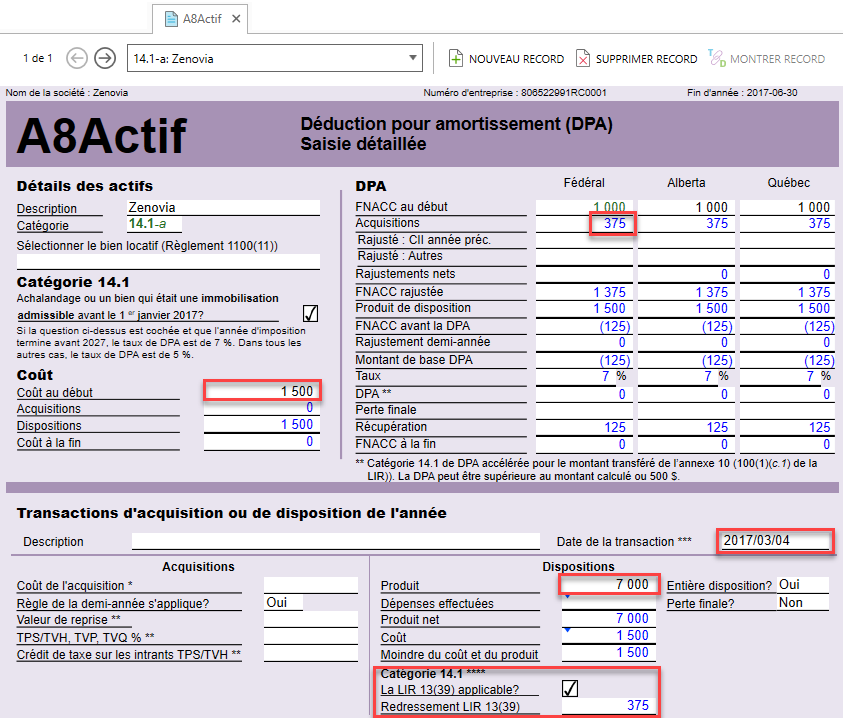Image resolution: width=843 pixels, height=718 pixels.
Task: Edit the Description field containing Zenovia
Action: tap(223, 208)
